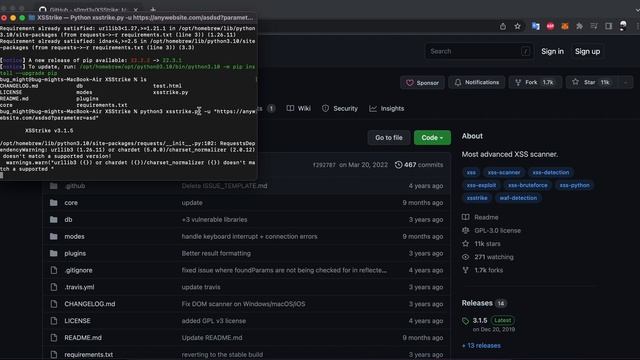Image resolution: width=640 pixels, height=360 pixels.
Task: Open the + 13 releases link
Action: [x=481, y=346]
